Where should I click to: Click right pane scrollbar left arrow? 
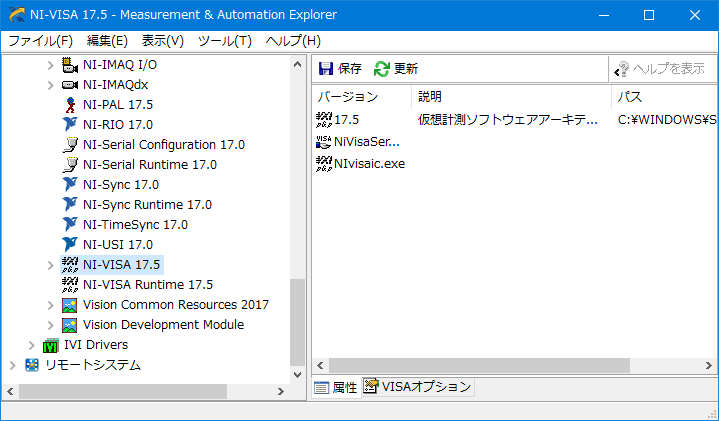320,366
